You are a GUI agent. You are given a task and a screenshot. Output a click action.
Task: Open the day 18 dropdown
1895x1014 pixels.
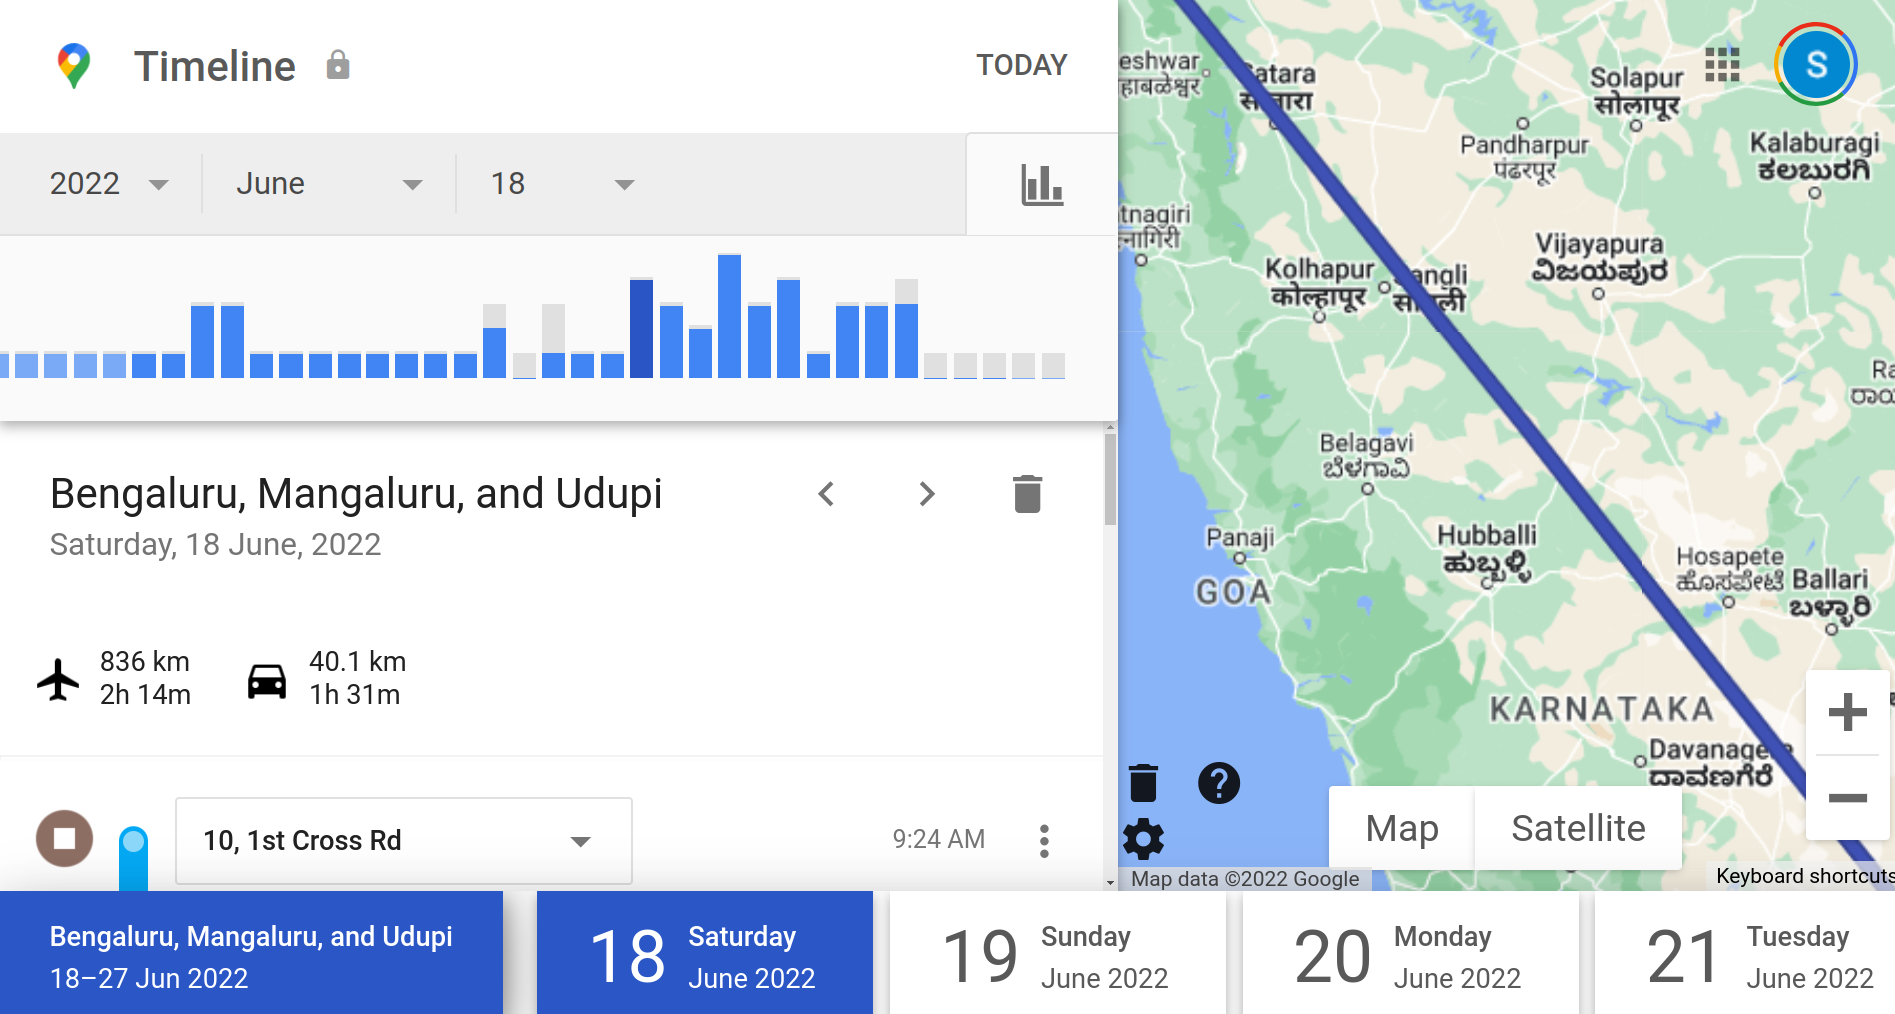point(562,184)
